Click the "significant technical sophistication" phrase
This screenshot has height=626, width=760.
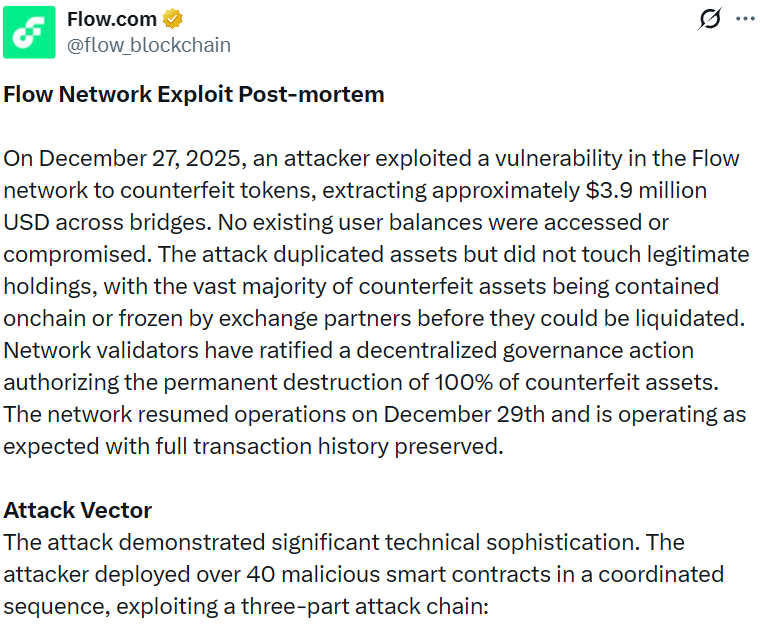click(x=453, y=542)
